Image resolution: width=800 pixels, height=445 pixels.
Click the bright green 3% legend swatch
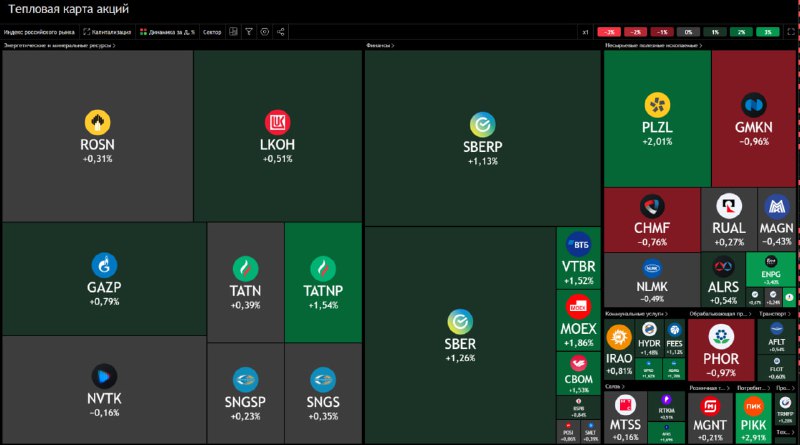point(768,32)
